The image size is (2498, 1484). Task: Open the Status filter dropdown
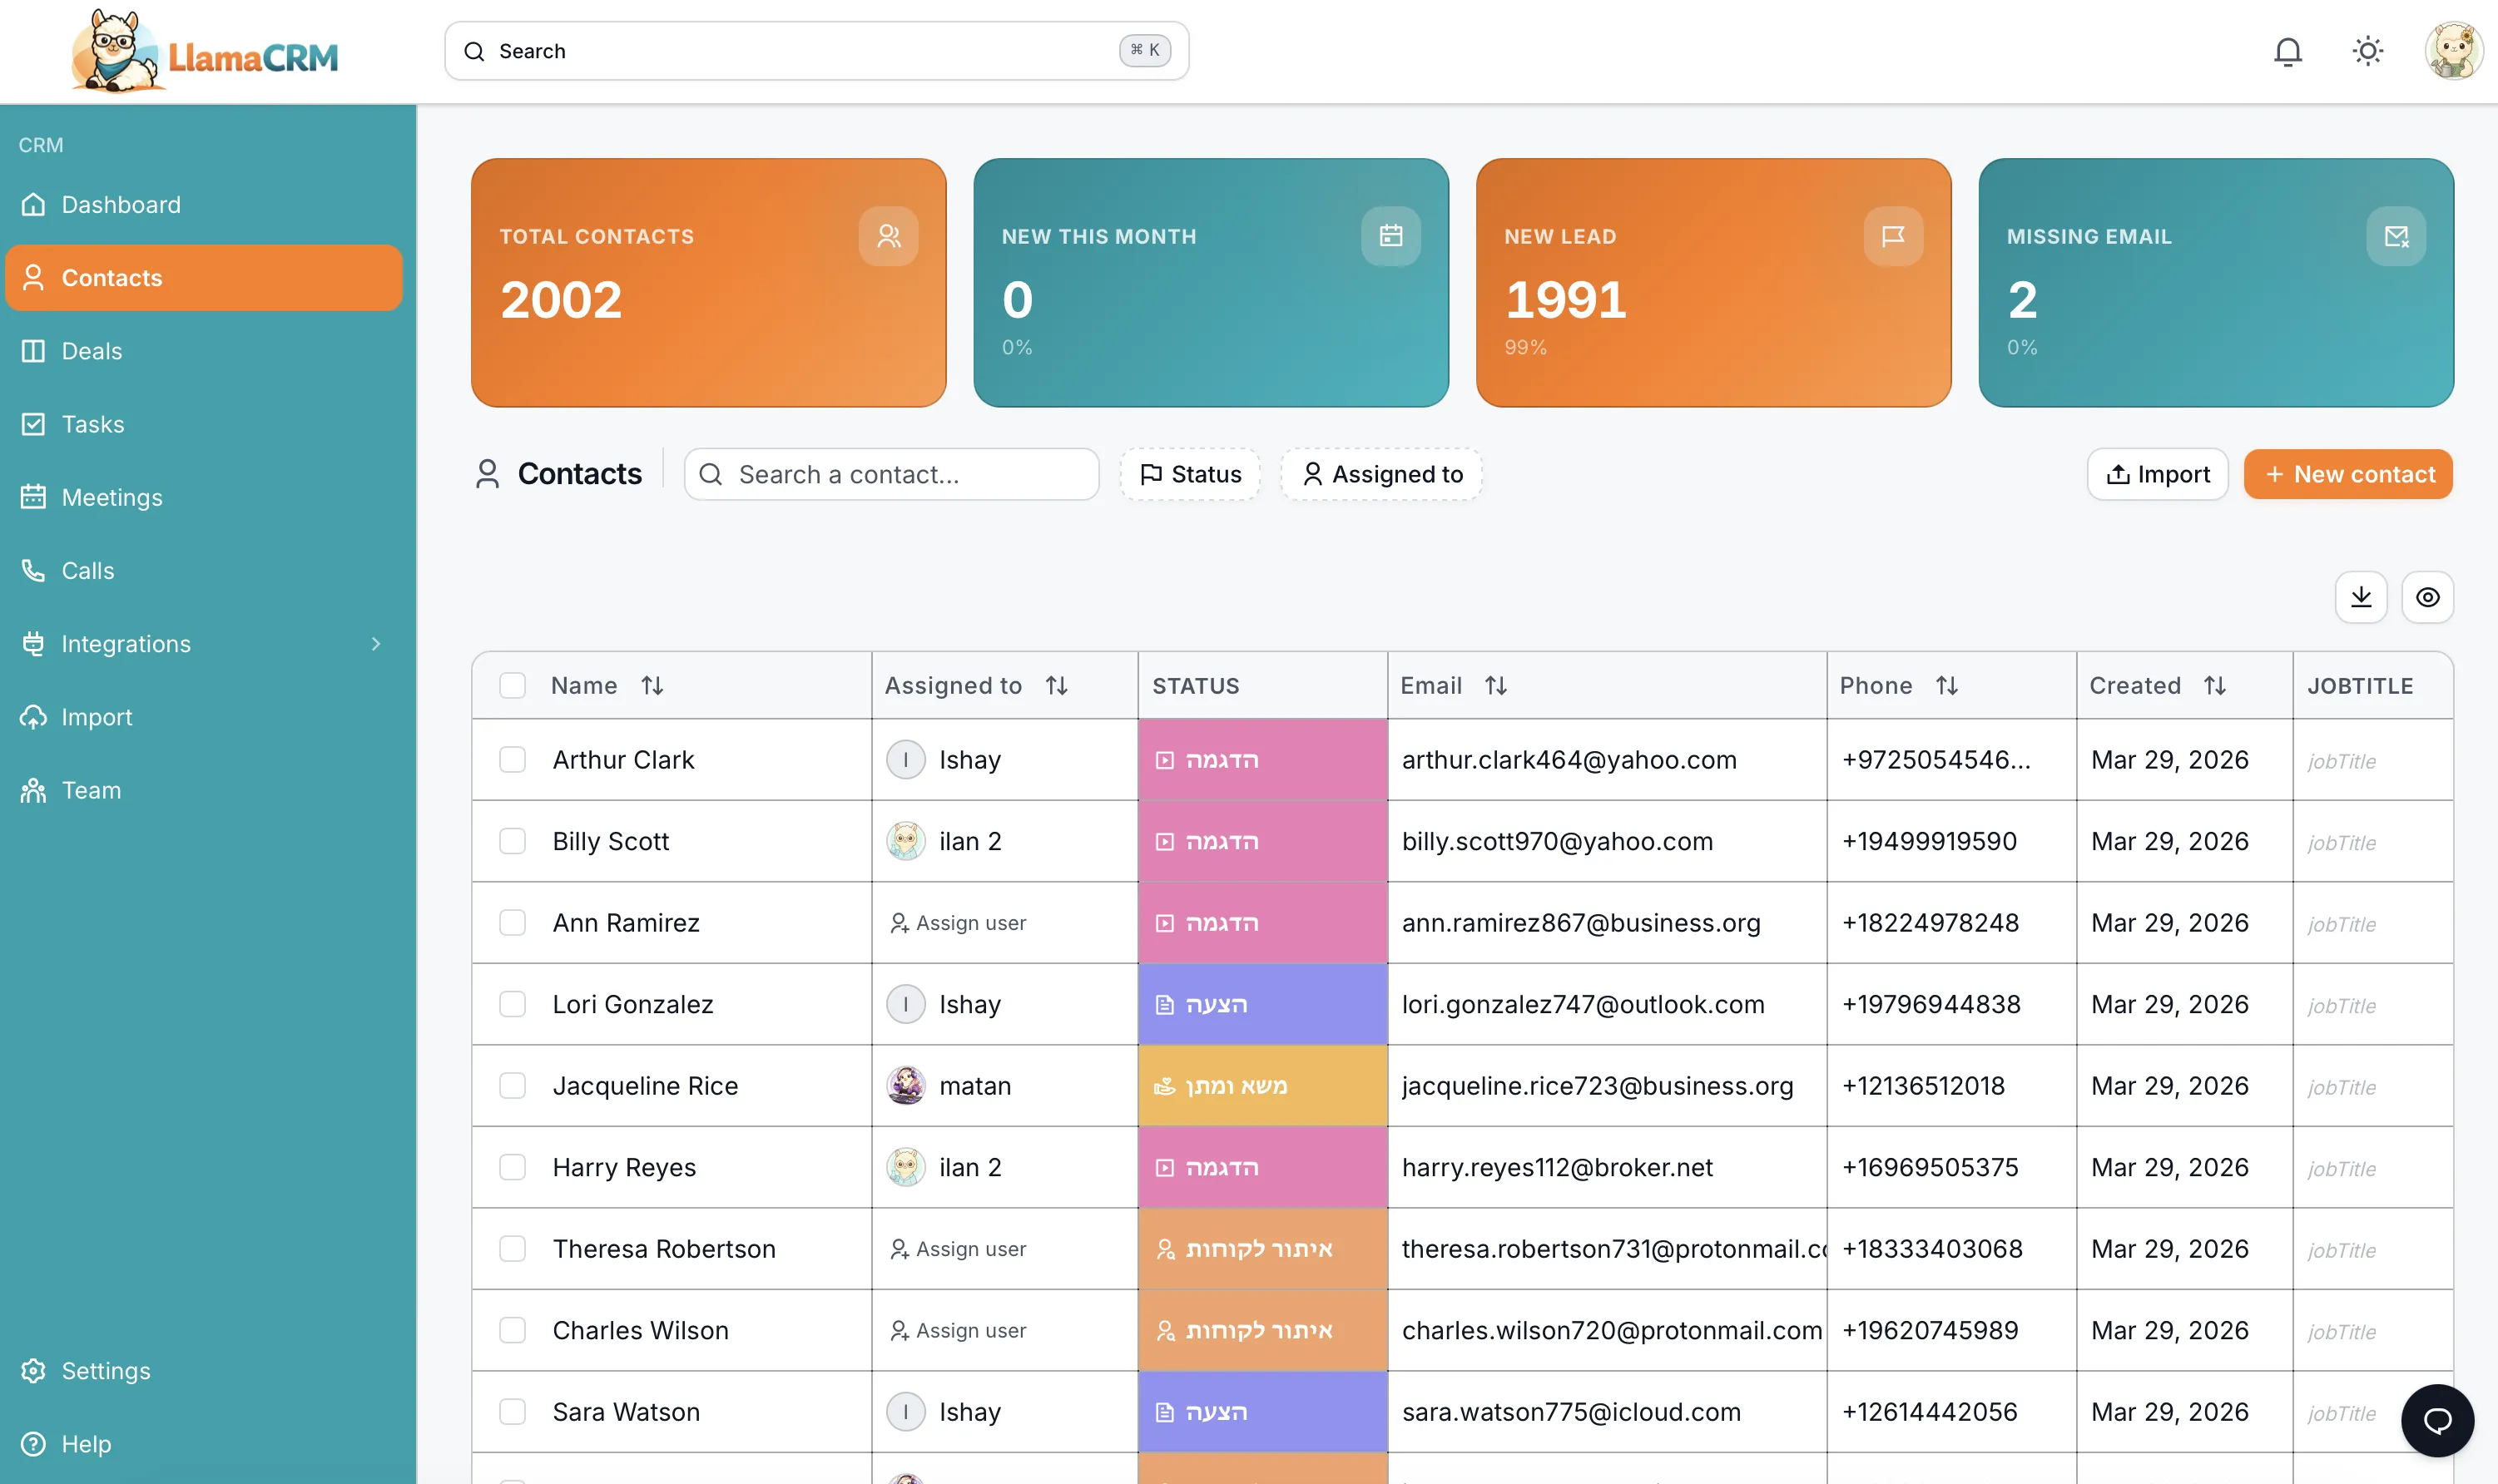tap(1190, 474)
